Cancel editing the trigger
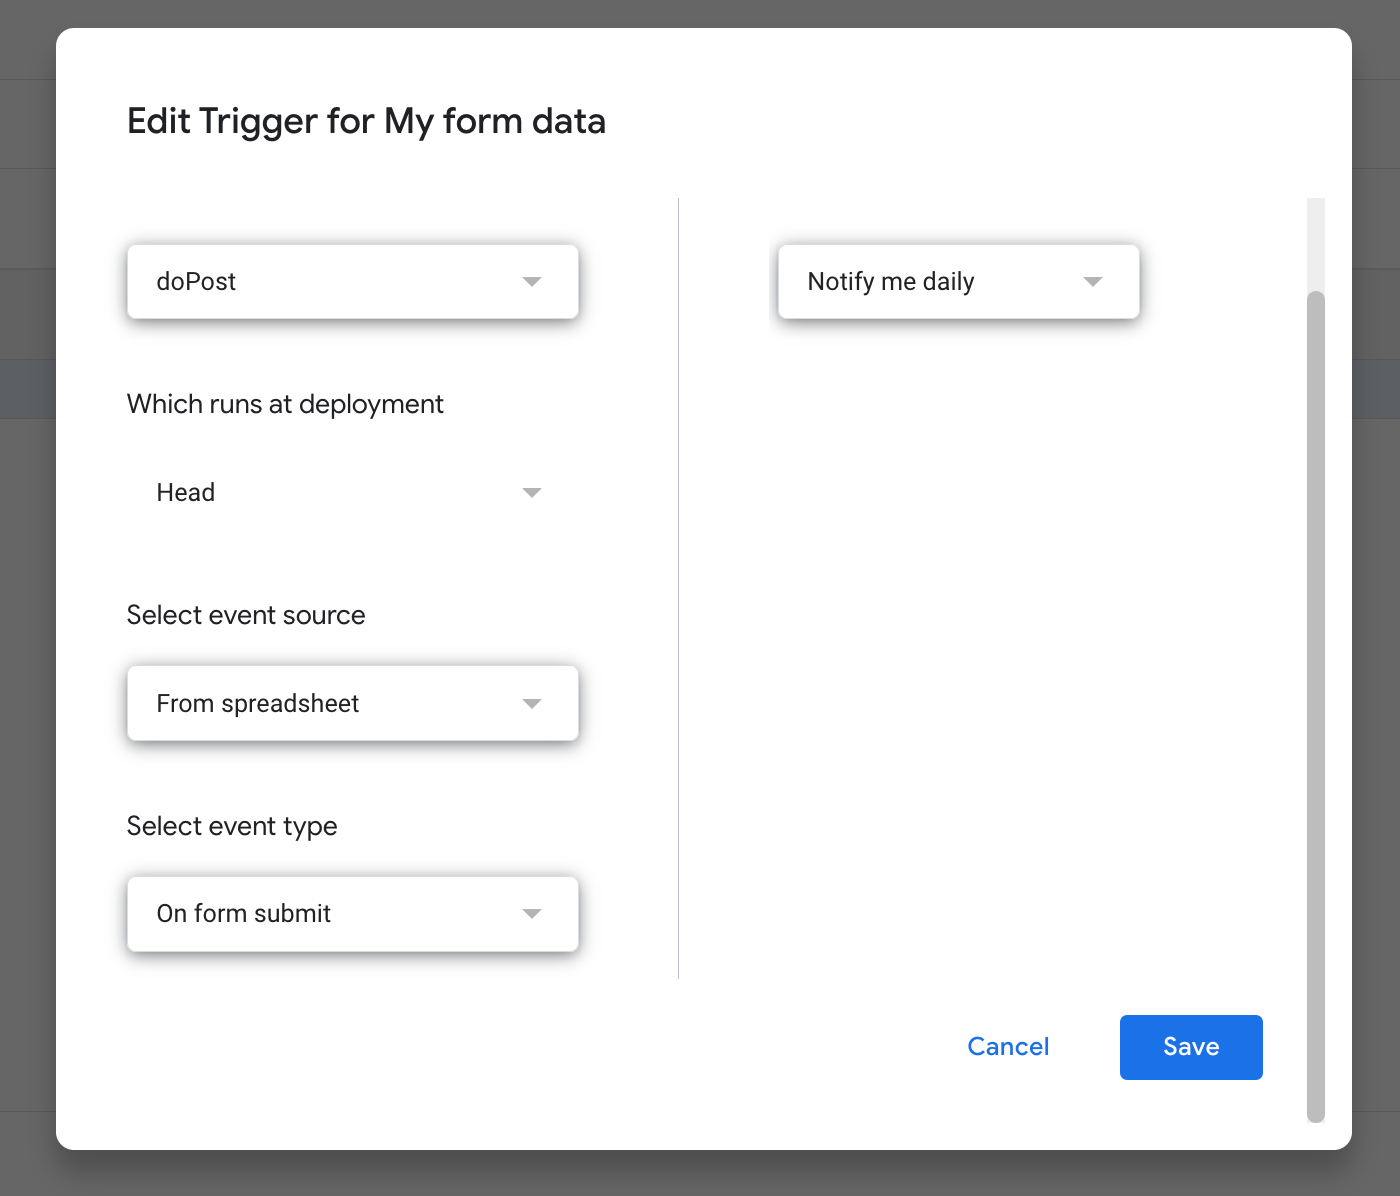1400x1196 pixels. 1008,1047
